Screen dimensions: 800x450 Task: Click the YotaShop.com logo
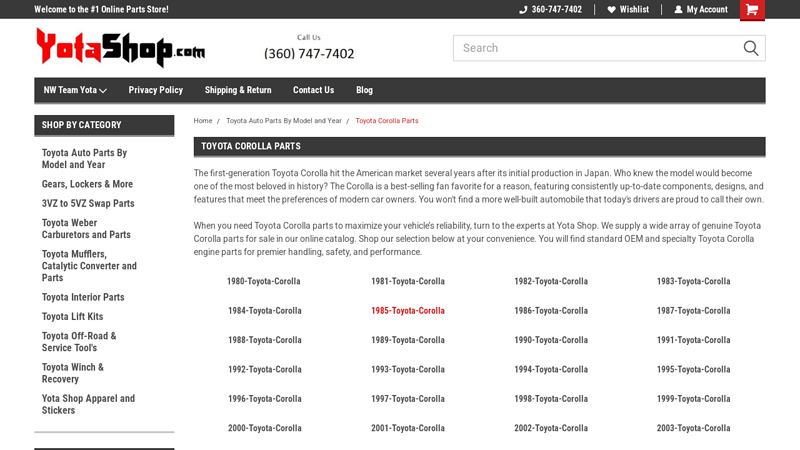pyautogui.click(x=120, y=47)
